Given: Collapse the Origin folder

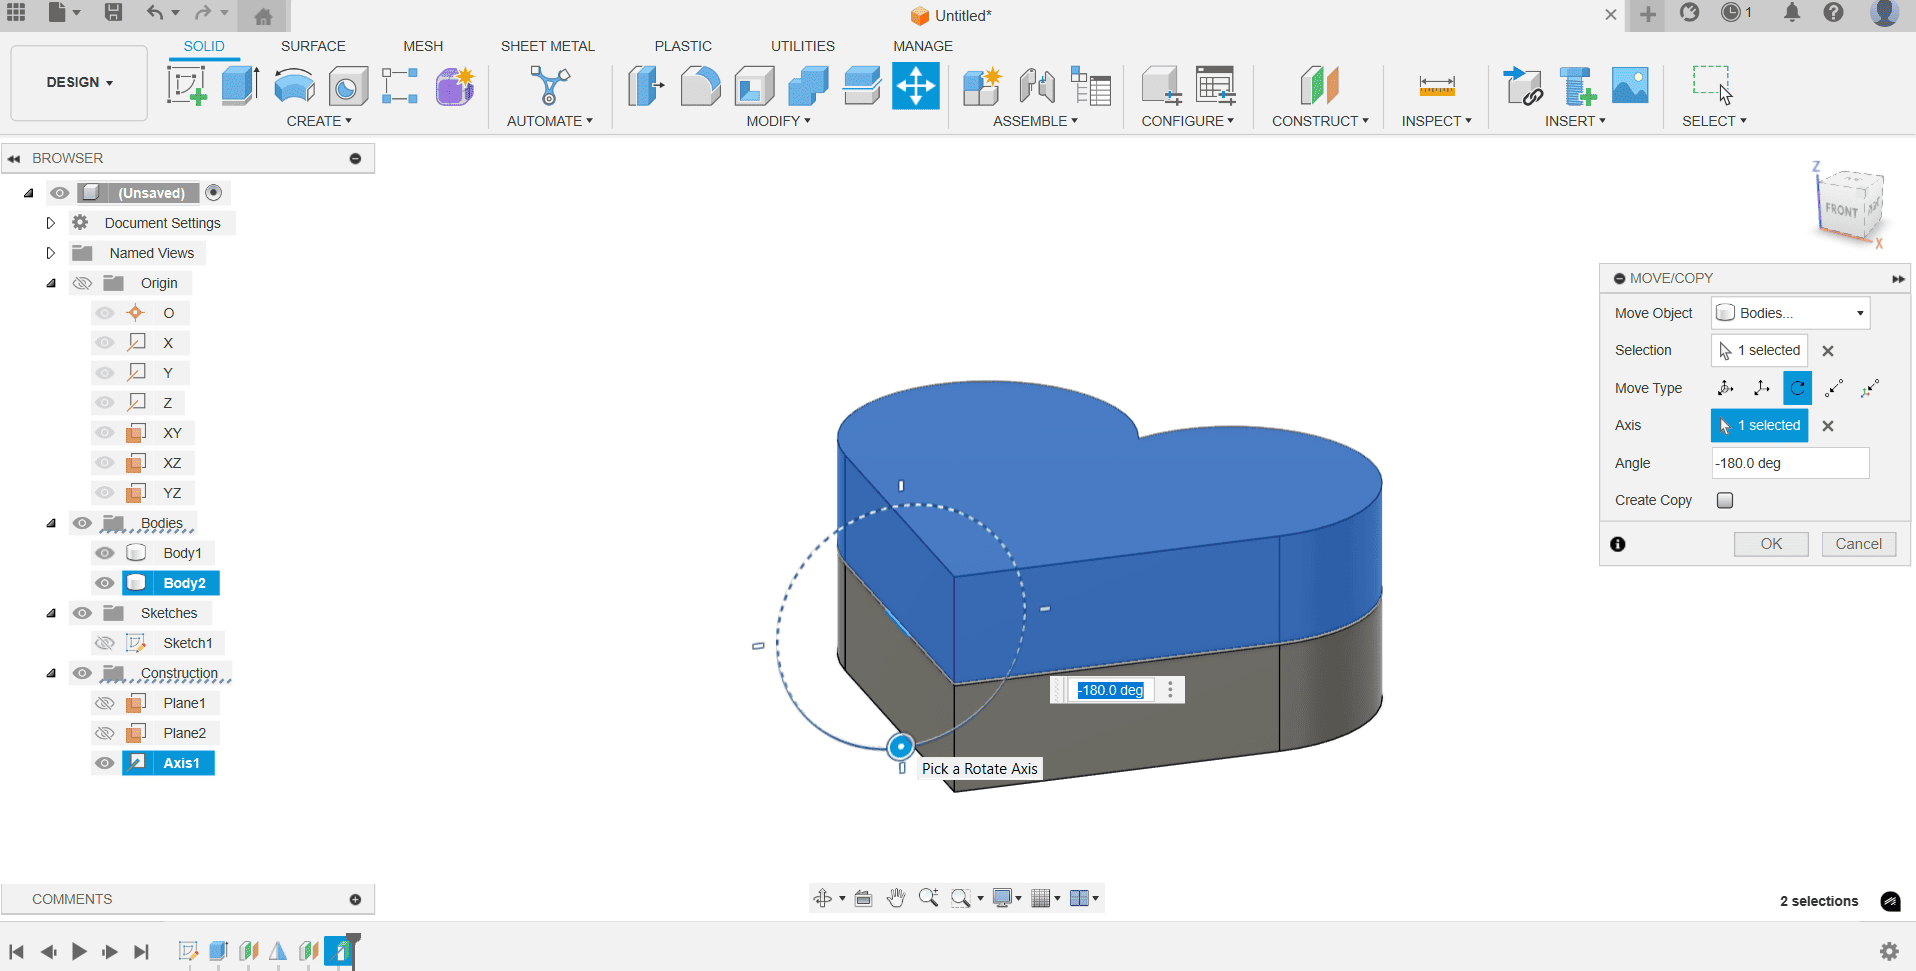Looking at the screenshot, I should pyautogui.click(x=51, y=283).
